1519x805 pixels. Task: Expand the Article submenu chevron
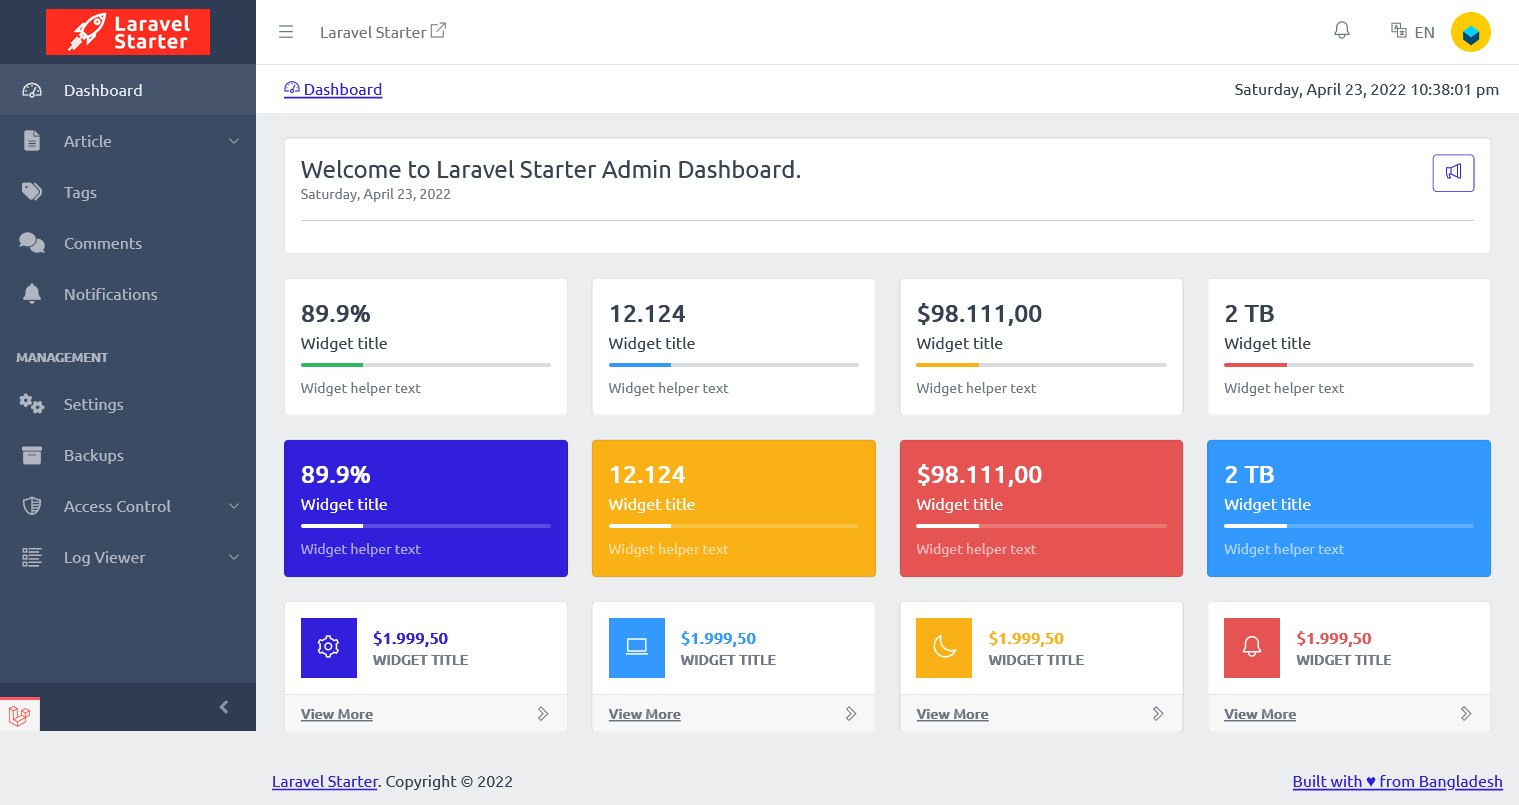pyautogui.click(x=234, y=141)
